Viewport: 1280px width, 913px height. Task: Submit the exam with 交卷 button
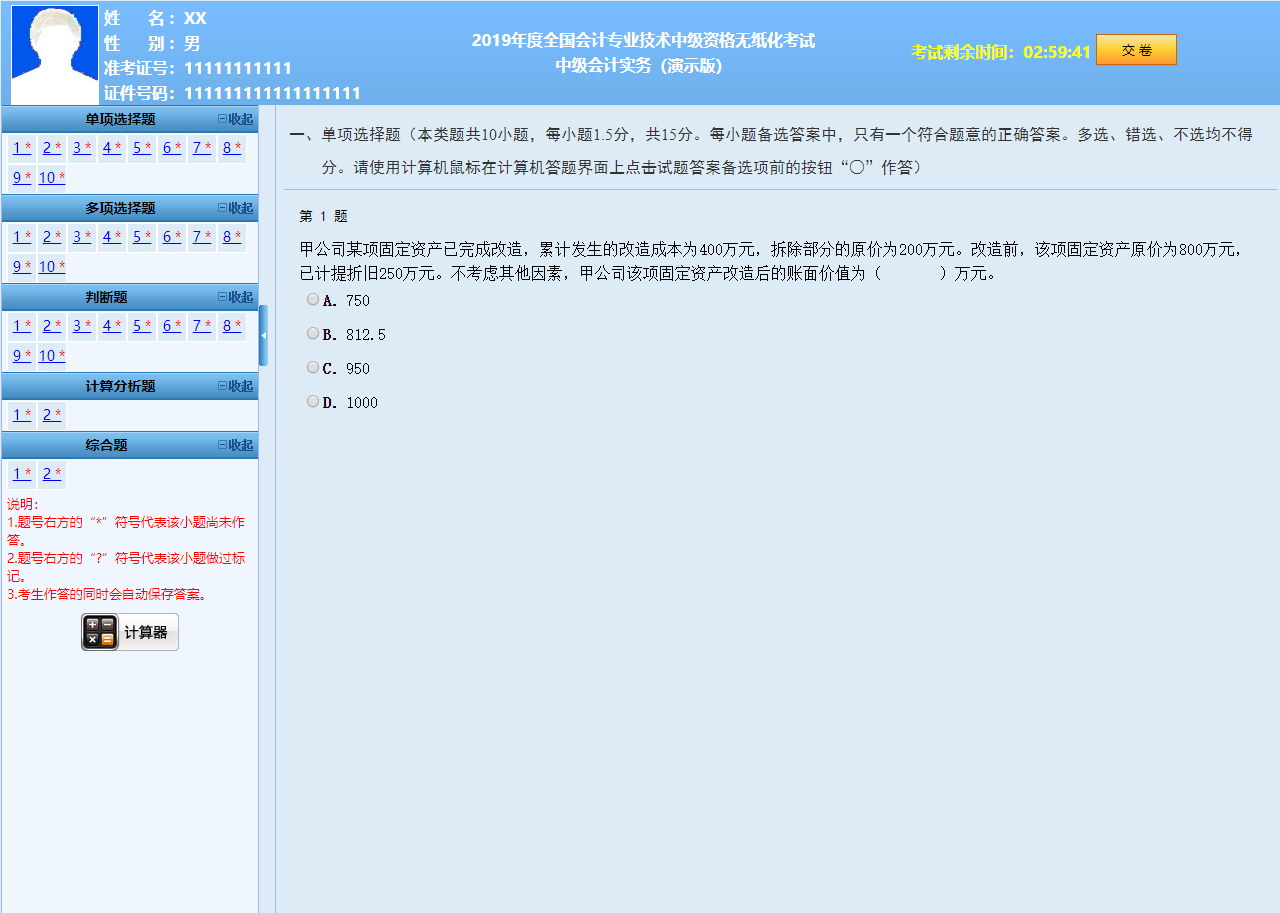[x=1136, y=50]
